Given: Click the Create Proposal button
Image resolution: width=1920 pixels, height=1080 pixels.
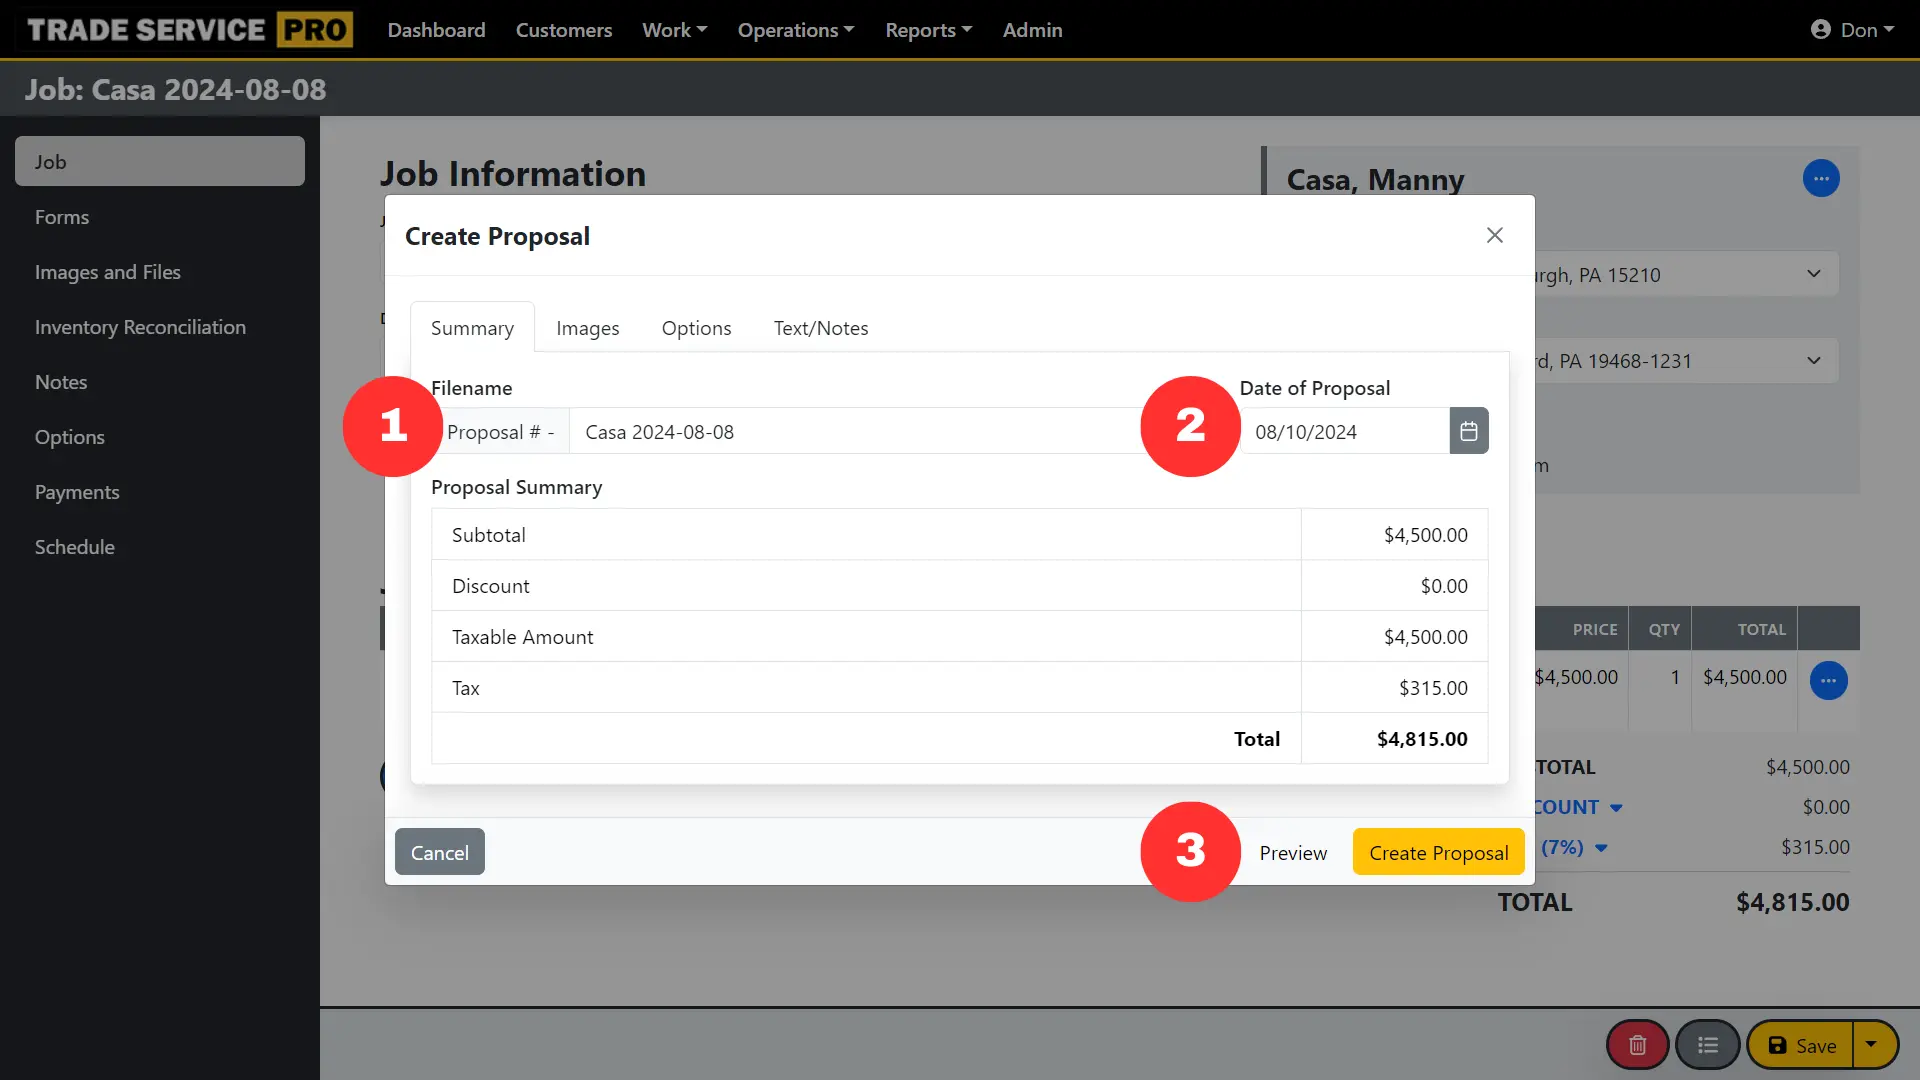Looking at the screenshot, I should click(x=1438, y=851).
